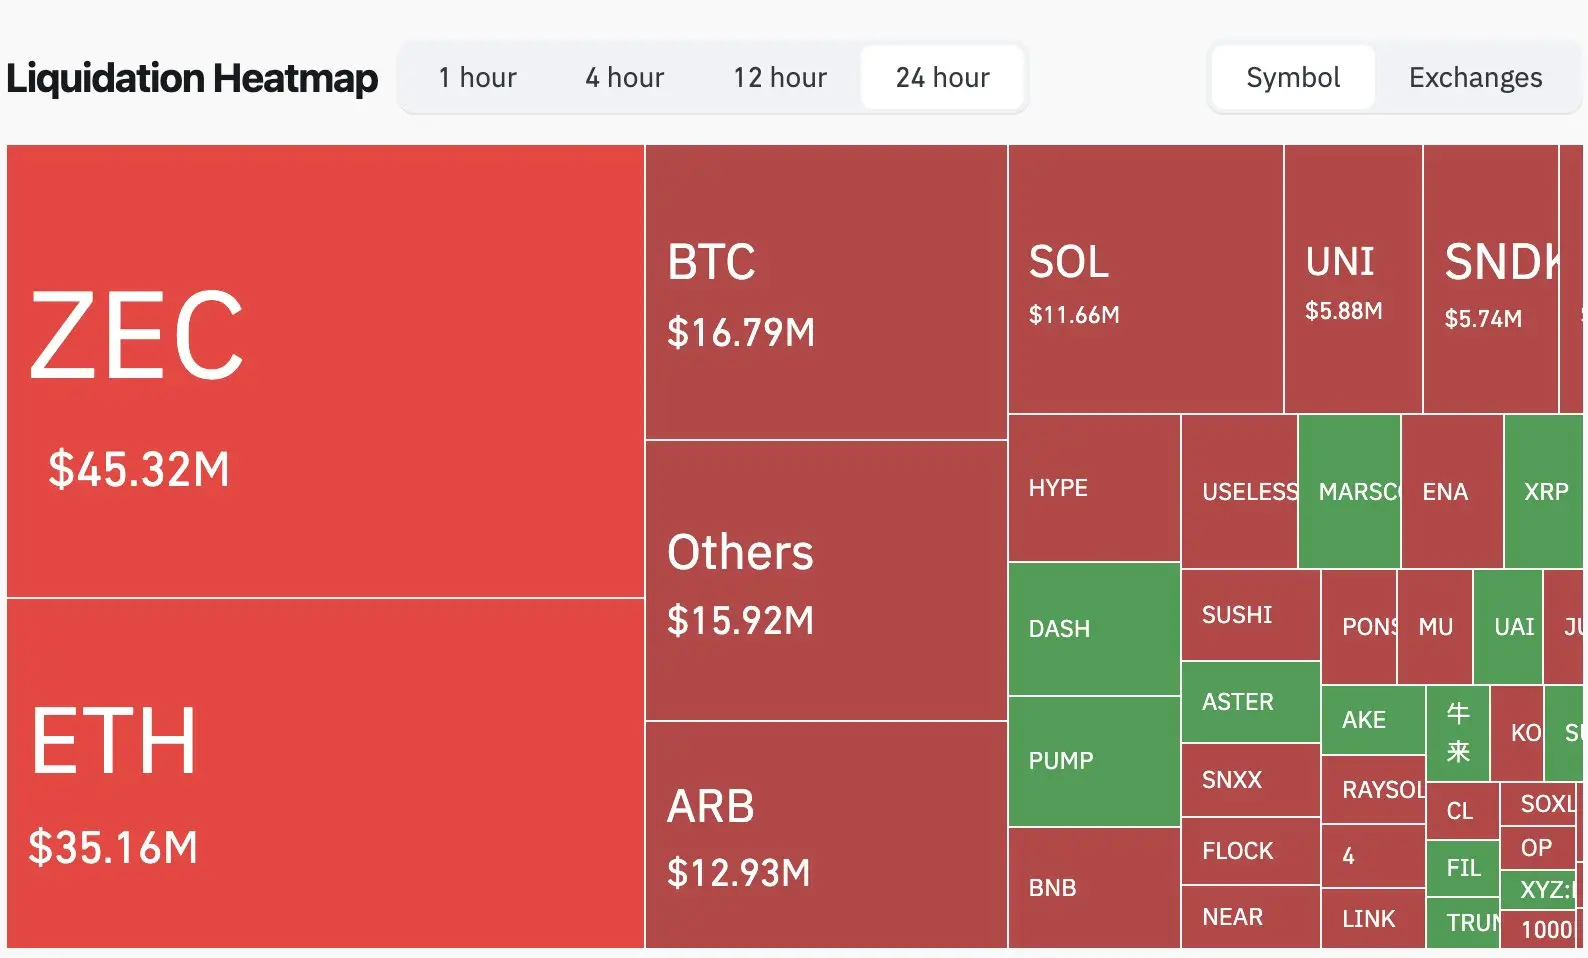Screen dimensions: 1588x958
Task: Switch view to Exchanges
Action: (1475, 78)
